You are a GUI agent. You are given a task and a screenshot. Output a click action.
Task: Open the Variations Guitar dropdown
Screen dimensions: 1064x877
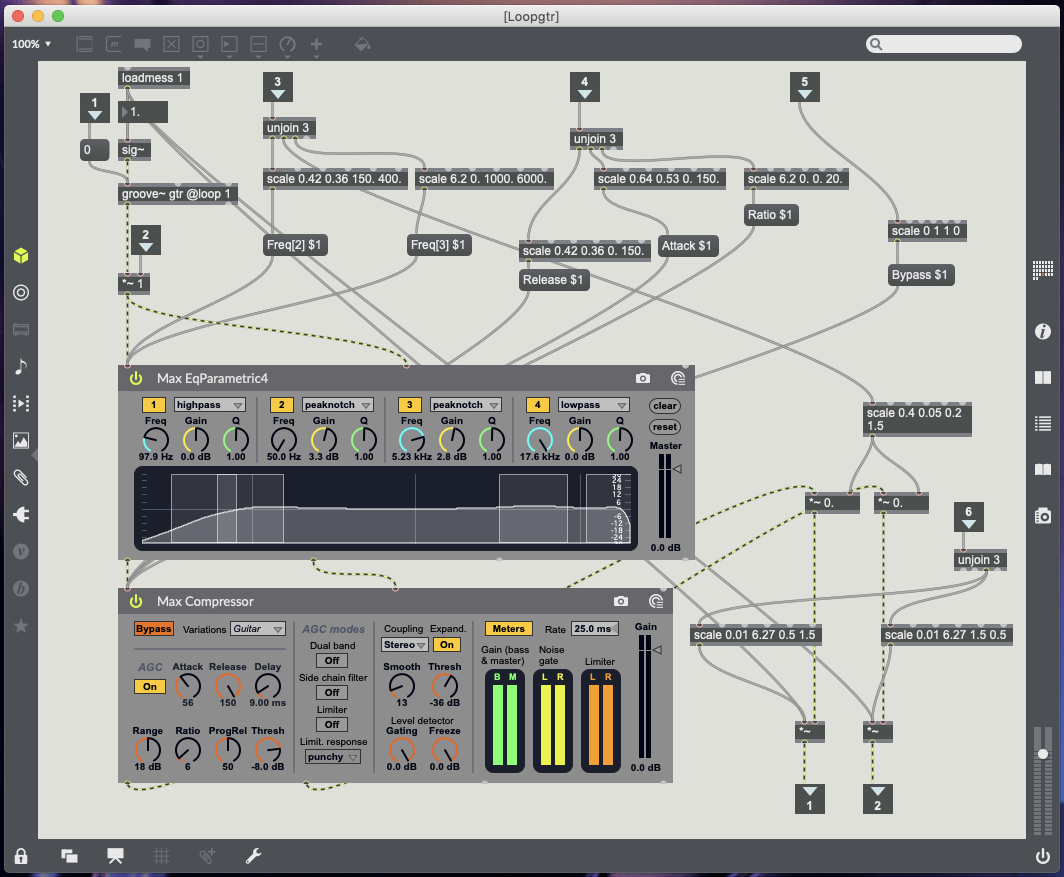[x=258, y=629]
